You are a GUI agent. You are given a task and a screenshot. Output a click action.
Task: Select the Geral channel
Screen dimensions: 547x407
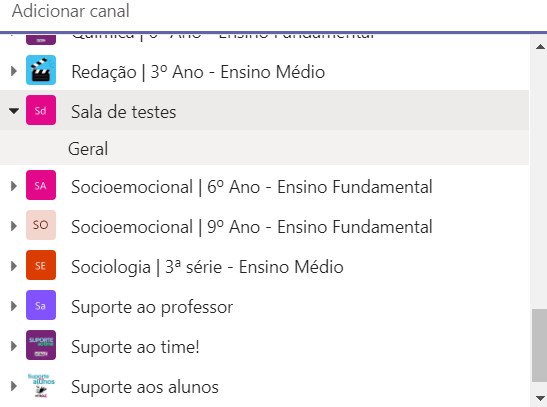264,149
